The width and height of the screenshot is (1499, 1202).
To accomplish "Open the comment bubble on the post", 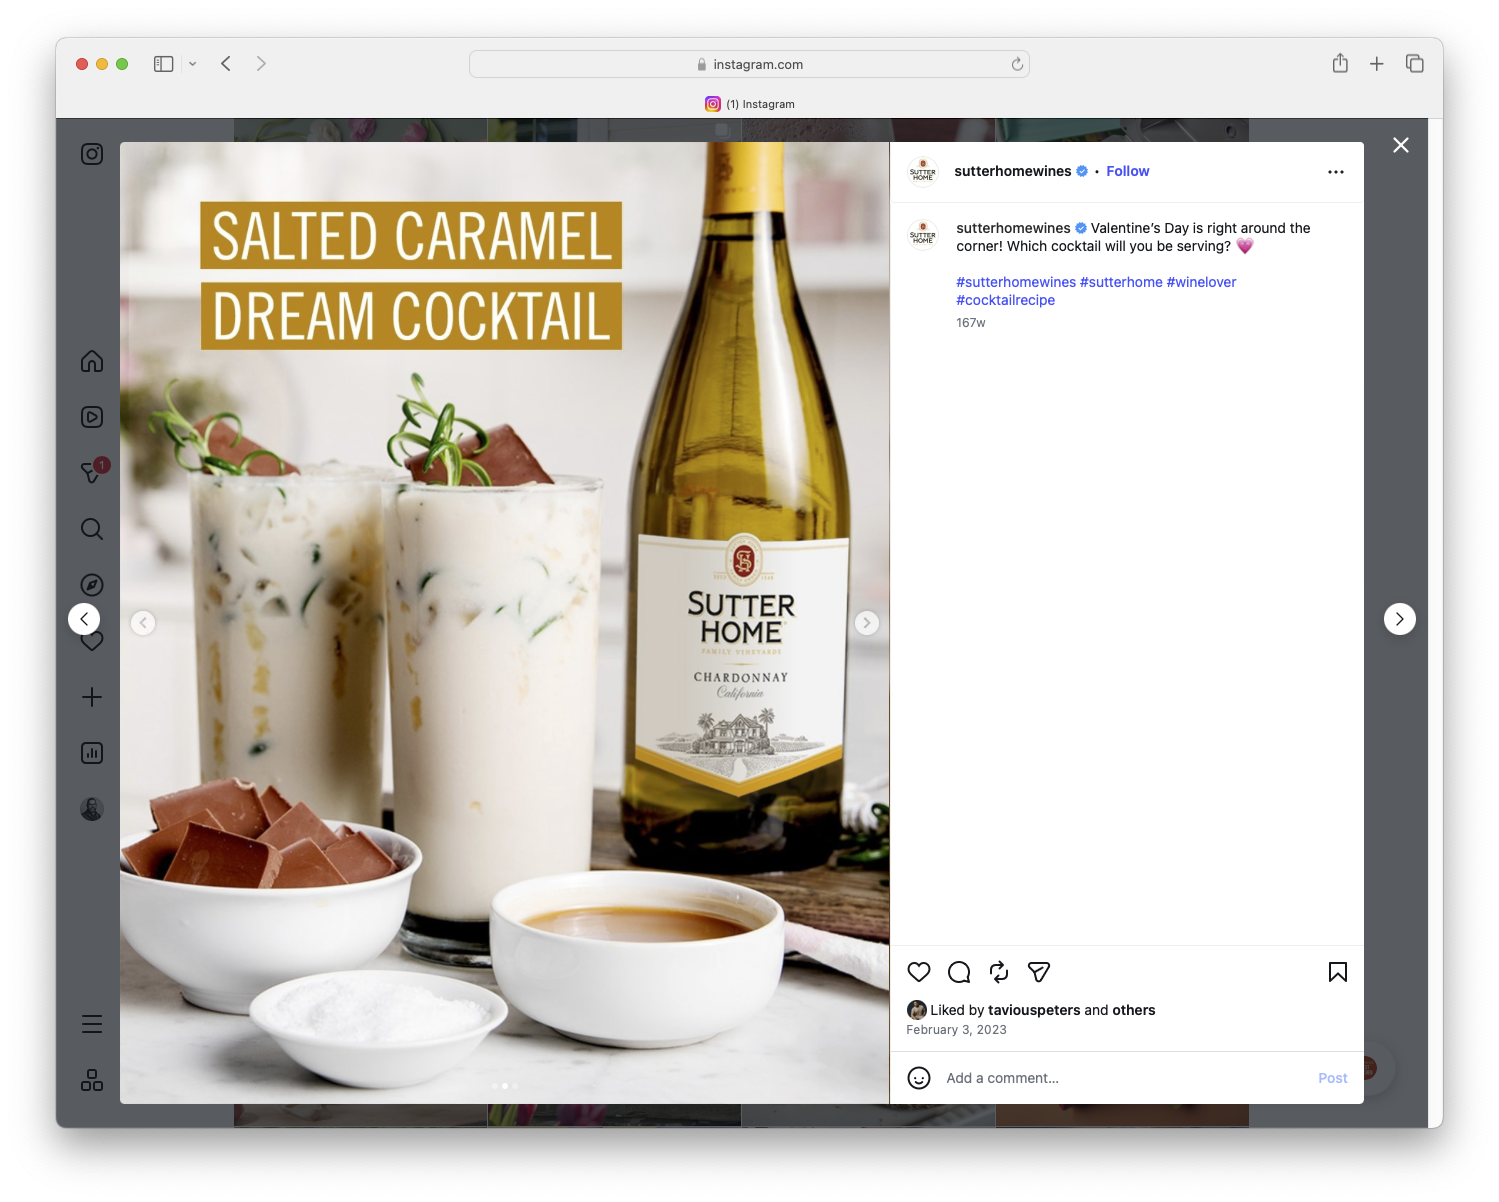I will (x=958, y=972).
